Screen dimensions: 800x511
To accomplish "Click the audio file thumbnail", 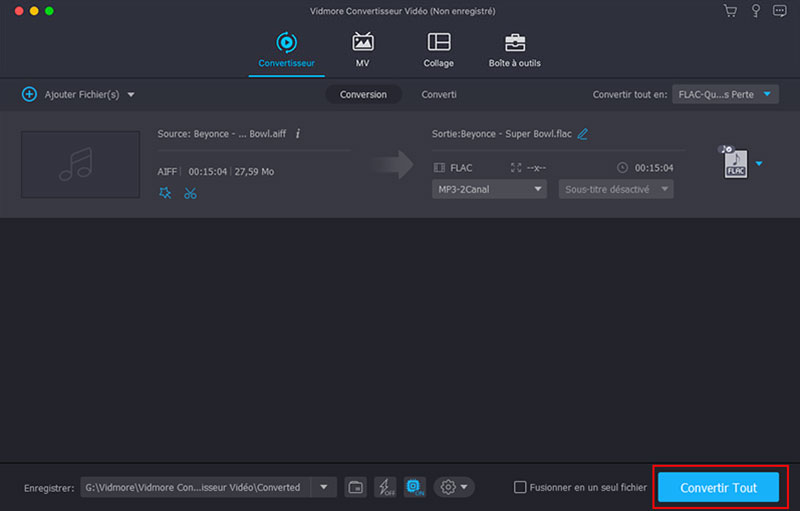I will [x=80, y=164].
